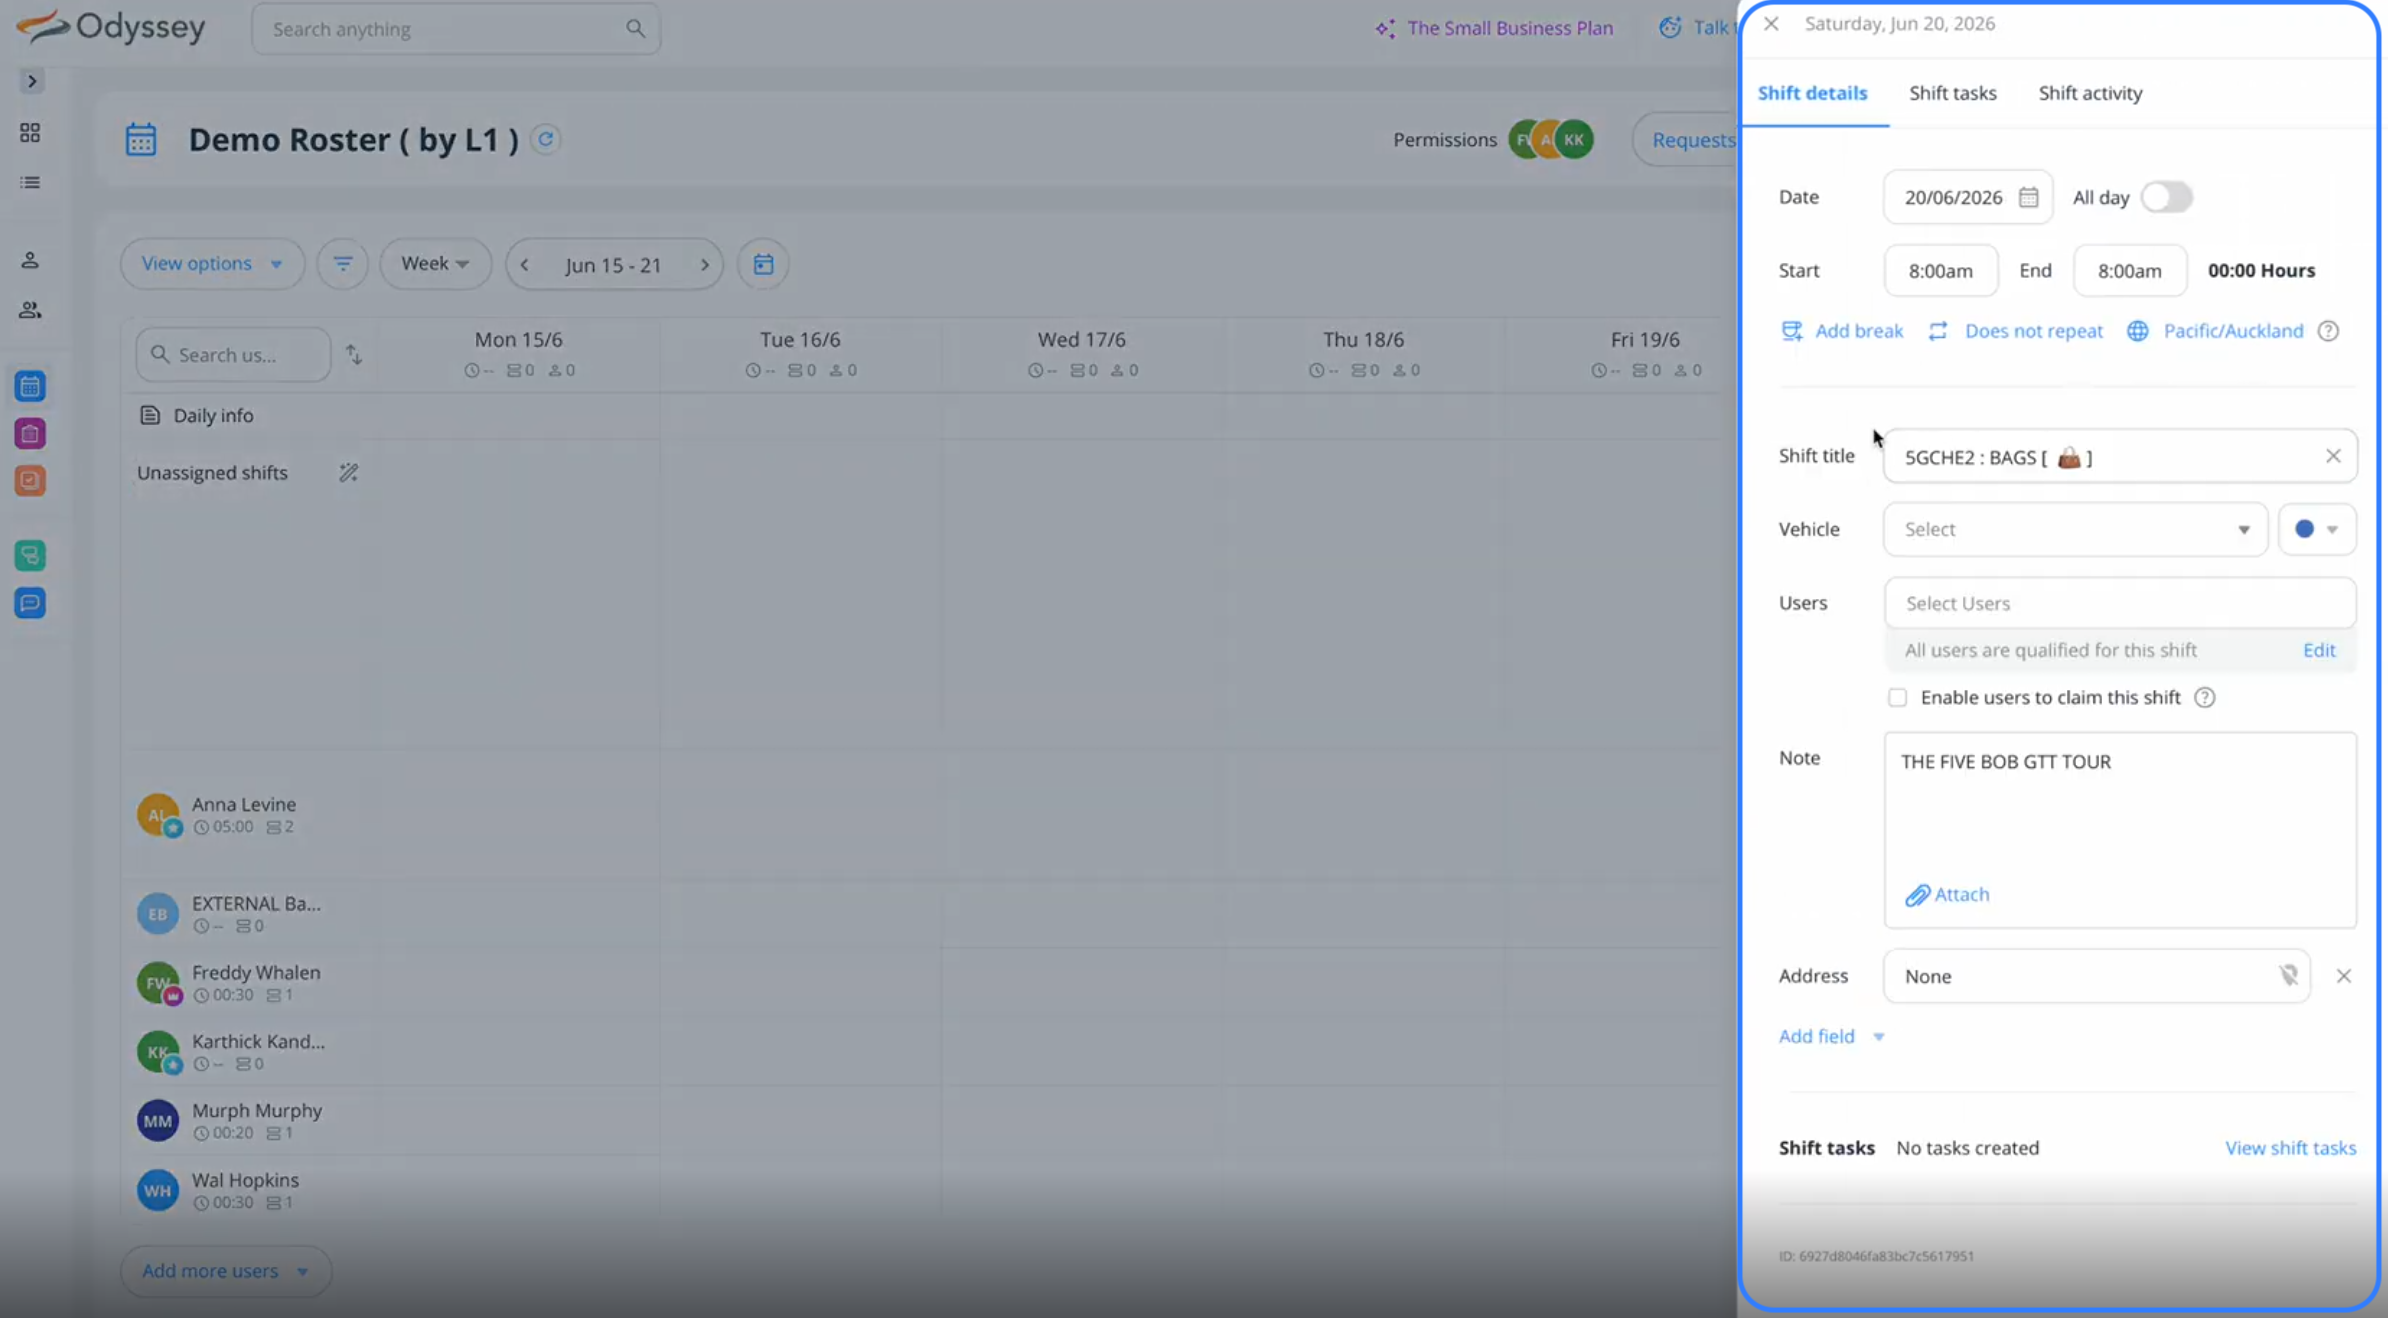The height and width of the screenshot is (1318, 2388).
Task: Click the auto-assign wand next to Unassigned shifts
Action: tap(348, 473)
